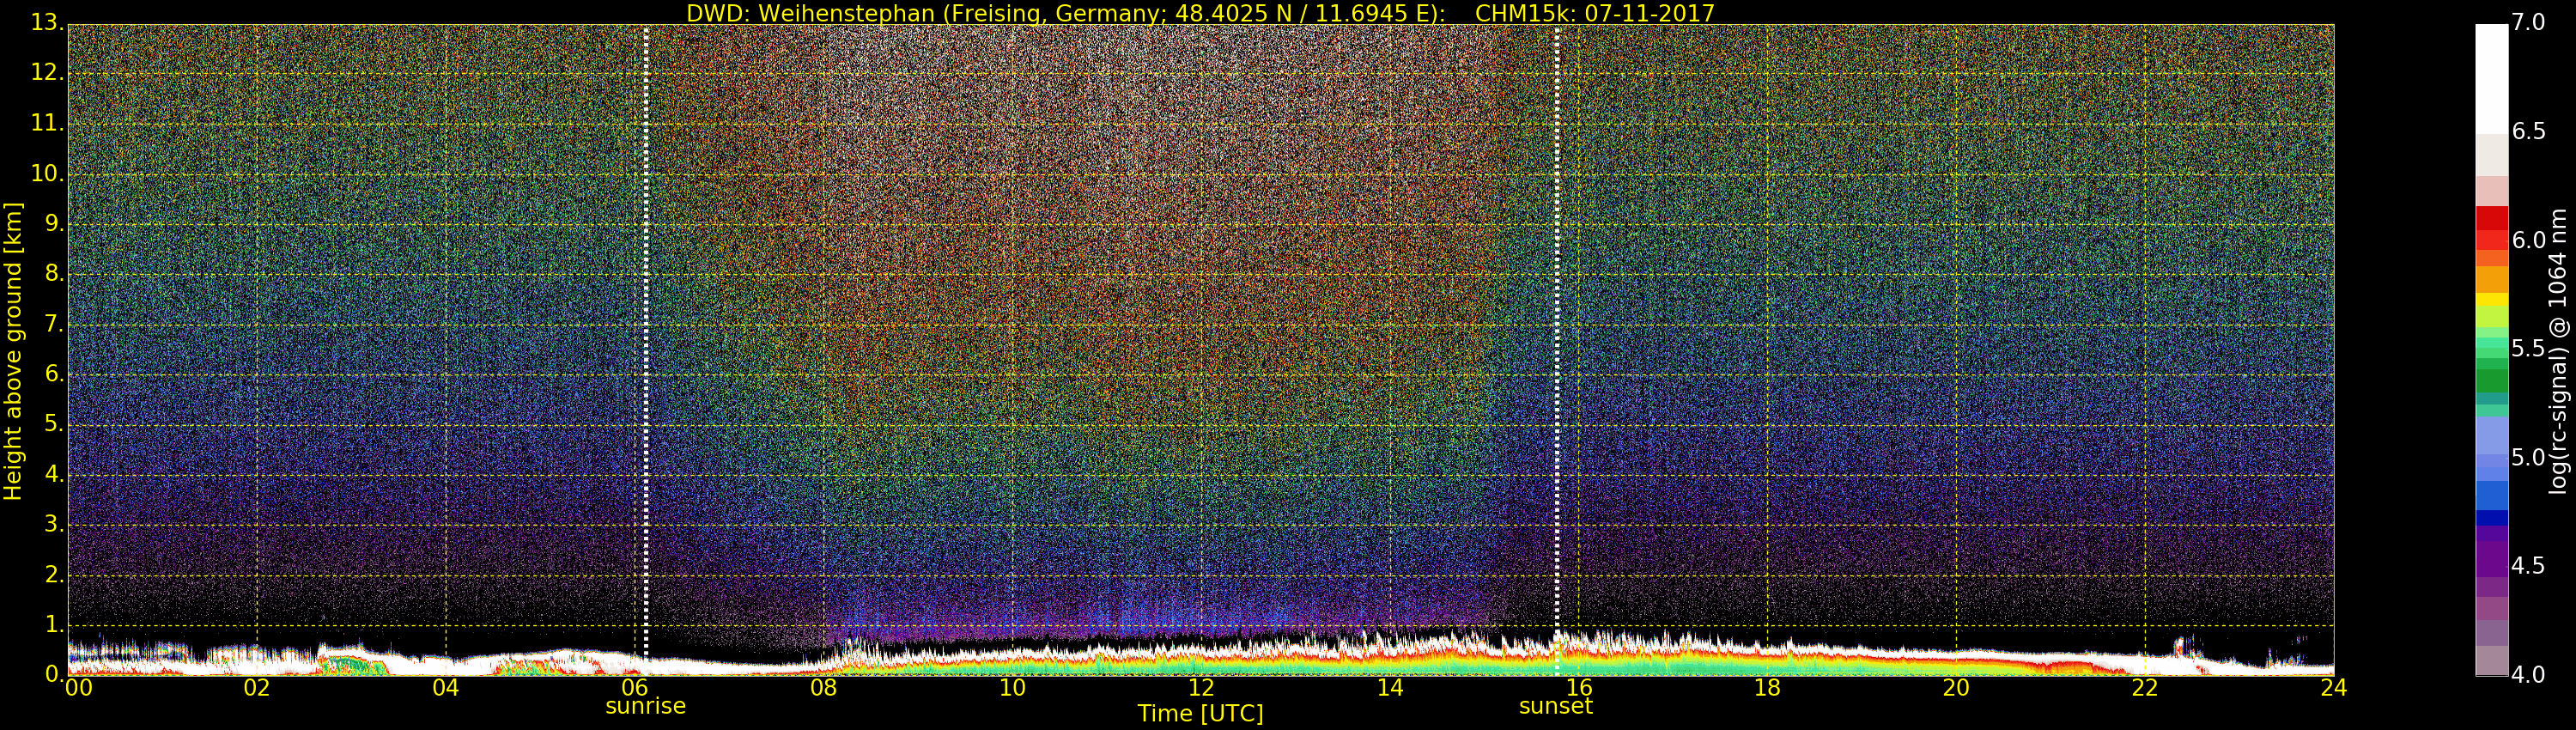2576x730 pixels.
Task: Select the 'sunrise' label under the axis
Action: (645, 706)
